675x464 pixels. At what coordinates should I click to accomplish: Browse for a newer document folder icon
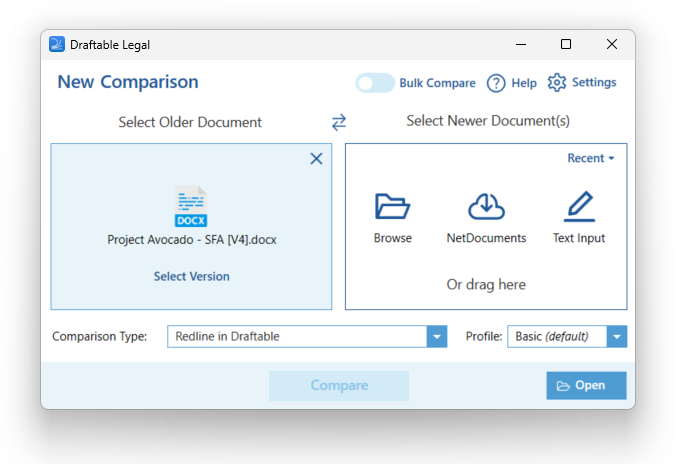coord(392,206)
